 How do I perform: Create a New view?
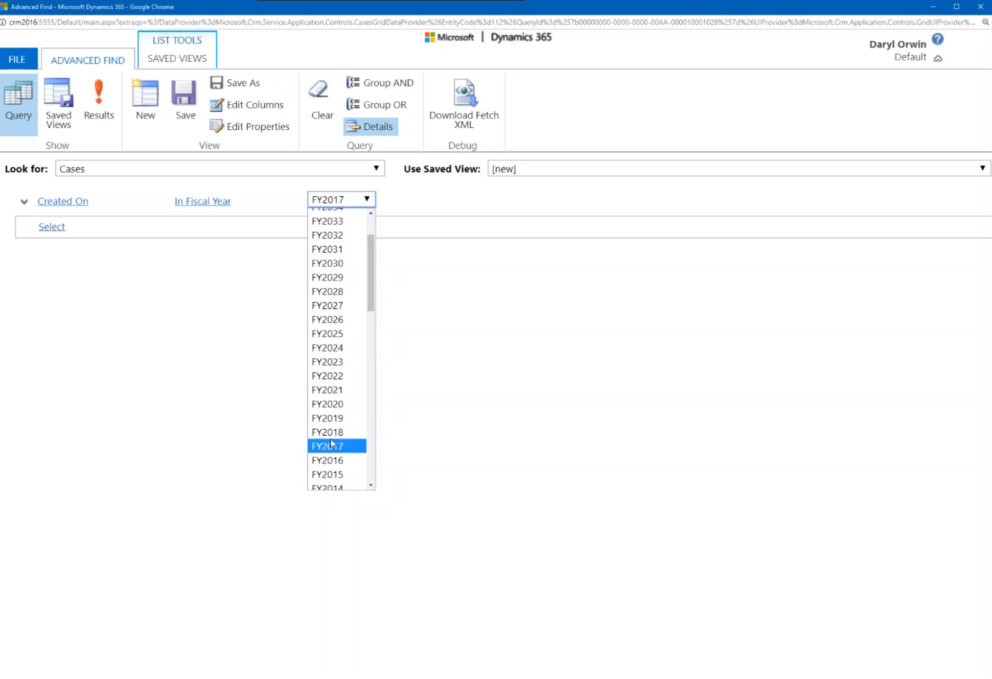pyautogui.click(x=146, y=101)
